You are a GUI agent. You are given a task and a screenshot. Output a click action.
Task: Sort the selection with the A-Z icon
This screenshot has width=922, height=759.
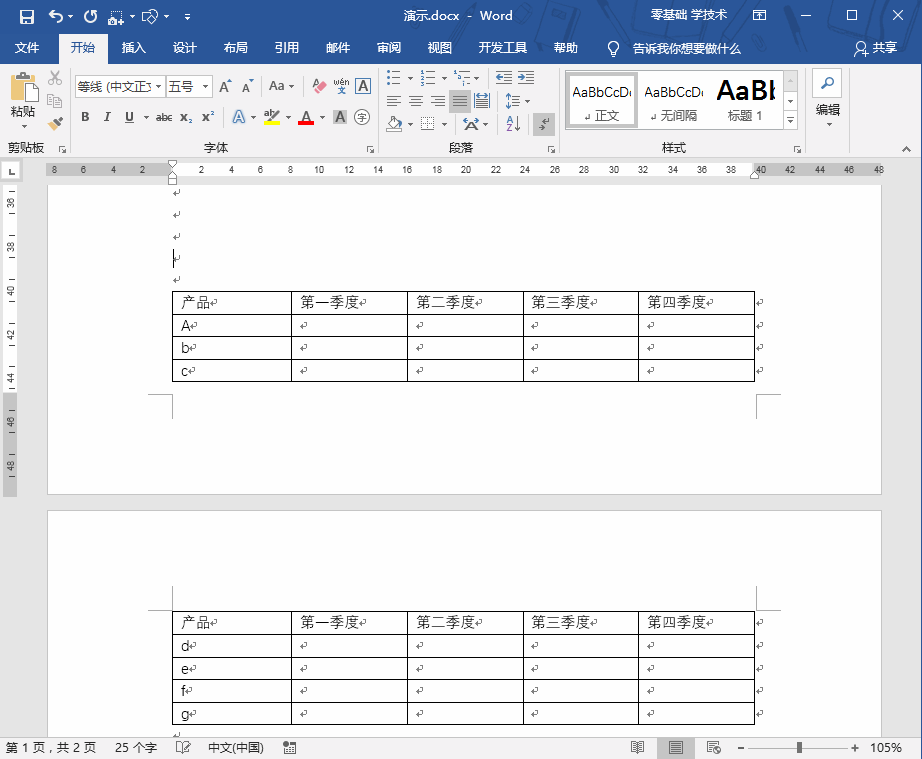tap(513, 123)
